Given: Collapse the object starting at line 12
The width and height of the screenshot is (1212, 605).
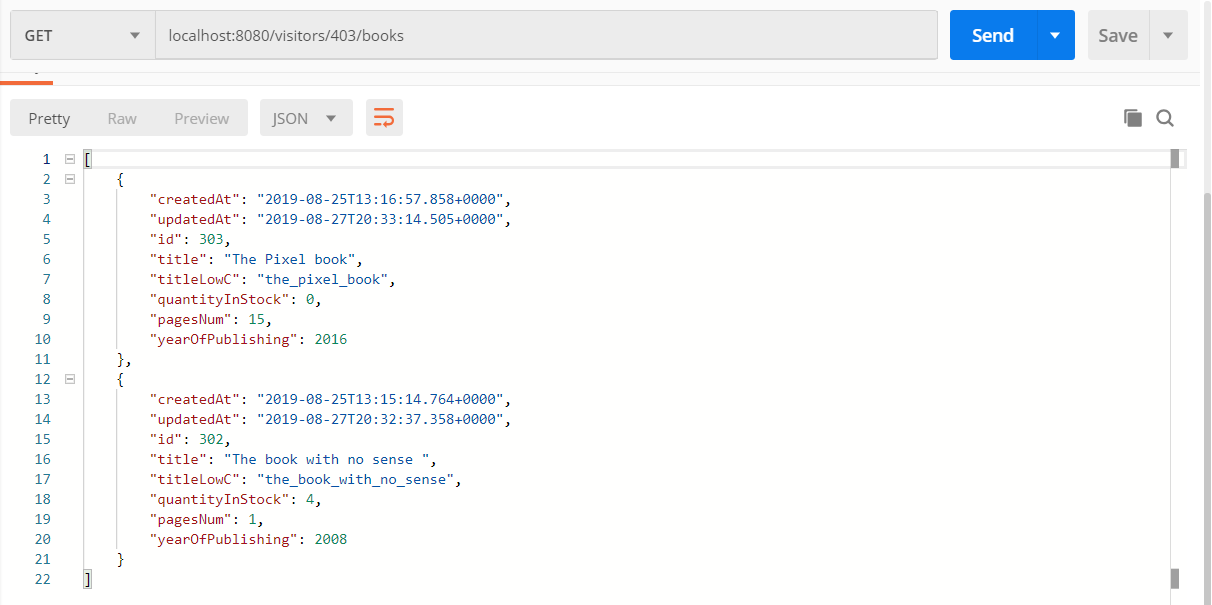Looking at the screenshot, I should pos(70,379).
